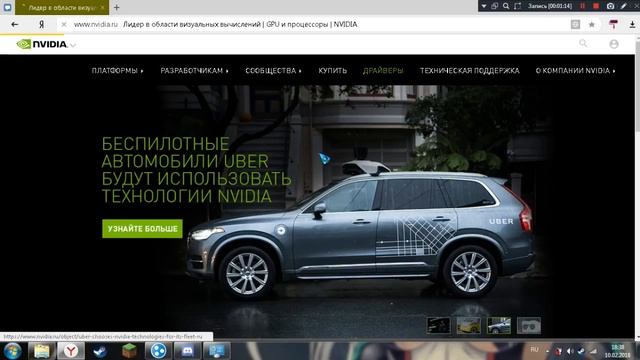This screenshot has width=640, height=360.
Task: Open the ДРАЙВЕРЫ menu item
Action: [x=383, y=71]
